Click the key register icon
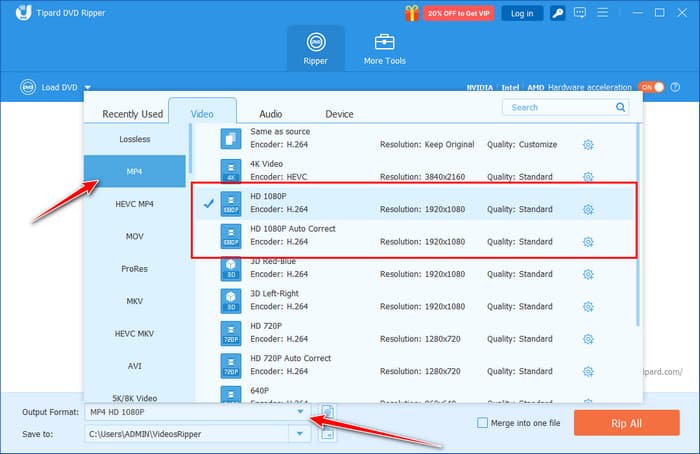The width and height of the screenshot is (700, 454). (556, 13)
